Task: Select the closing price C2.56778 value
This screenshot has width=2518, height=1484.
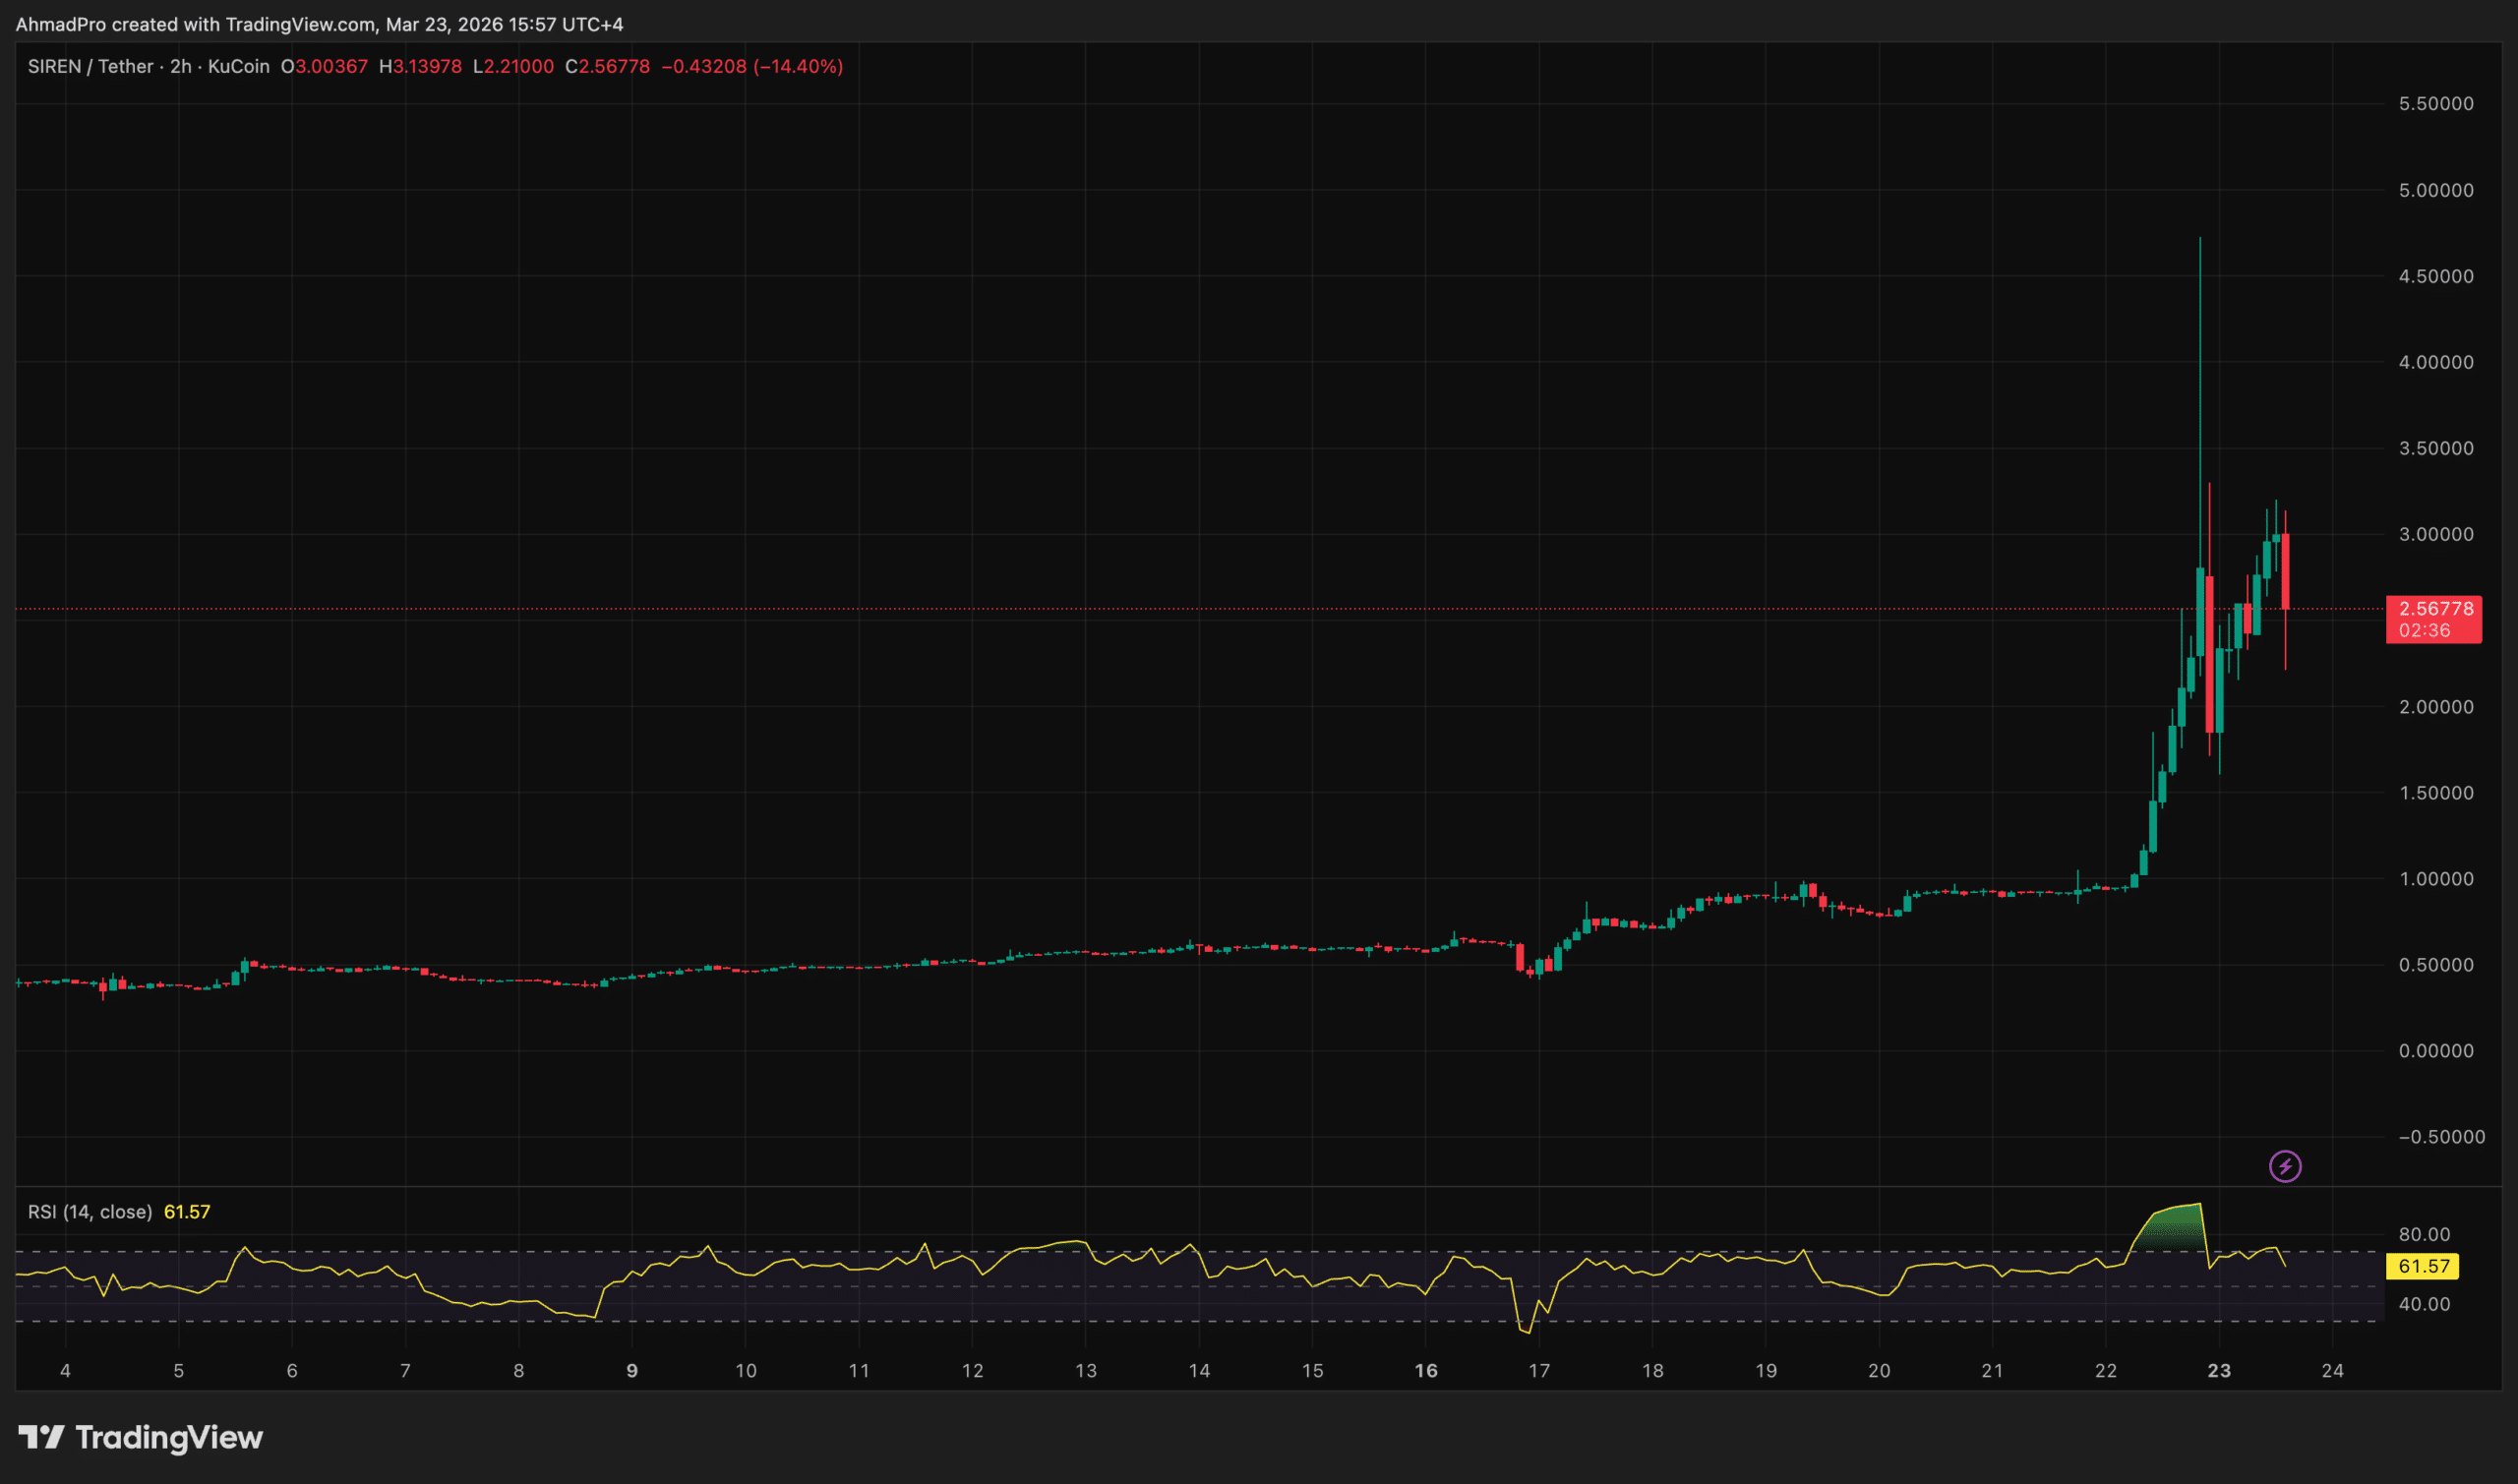Action: point(607,66)
